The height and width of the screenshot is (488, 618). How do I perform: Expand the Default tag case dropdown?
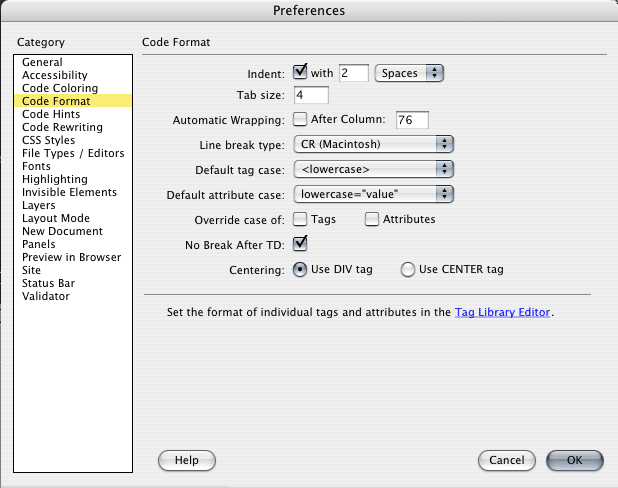click(374, 169)
